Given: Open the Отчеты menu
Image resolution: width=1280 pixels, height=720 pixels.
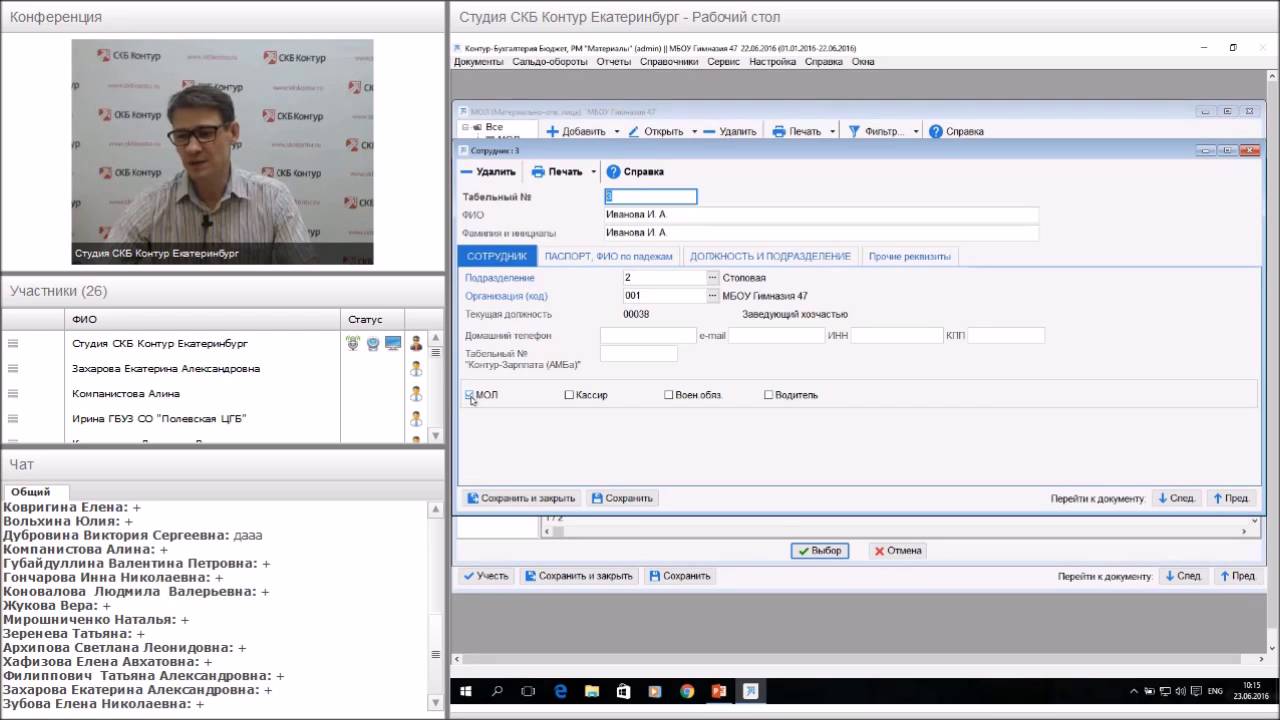Looking at the screenshot, I should point(614,61).
